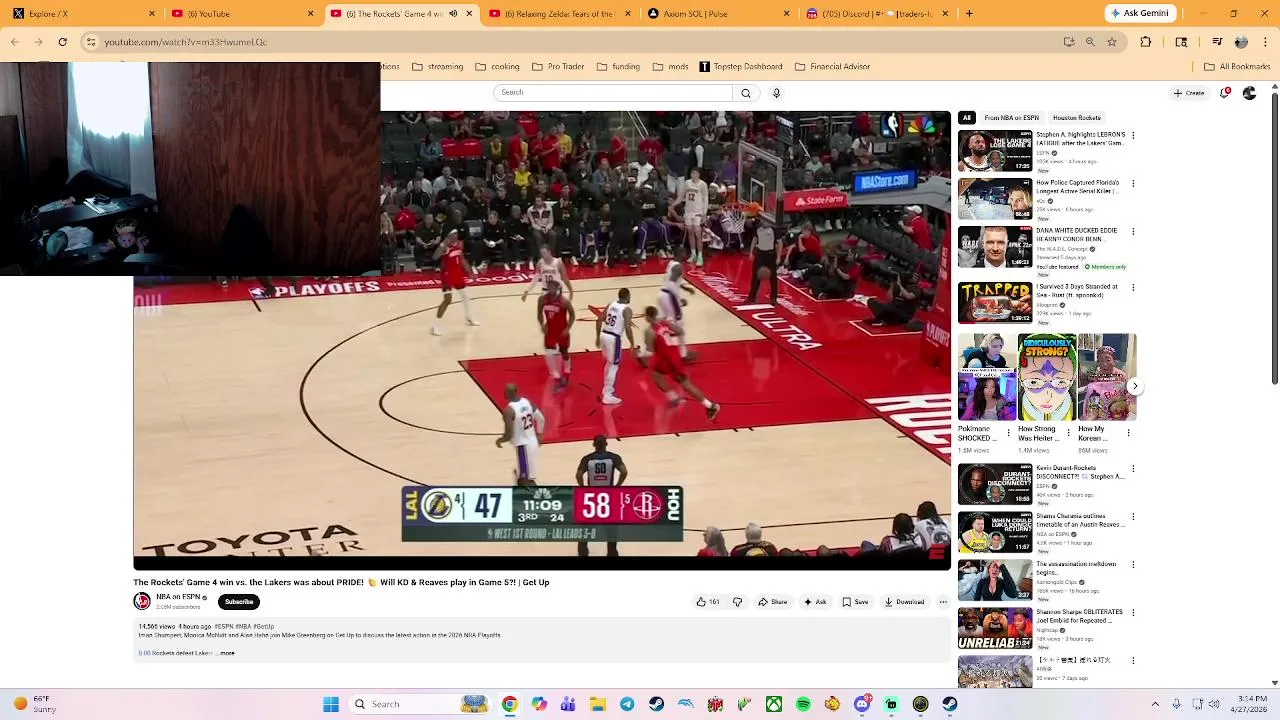The image size is (1280, 720).
Task: Open Chrome media controls icon
Action: [1217, 42]
